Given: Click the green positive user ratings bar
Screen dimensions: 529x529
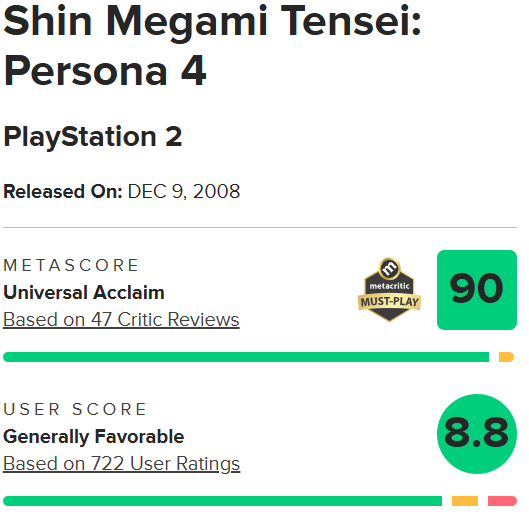Looking at the screenshot, I should point(222,501).
